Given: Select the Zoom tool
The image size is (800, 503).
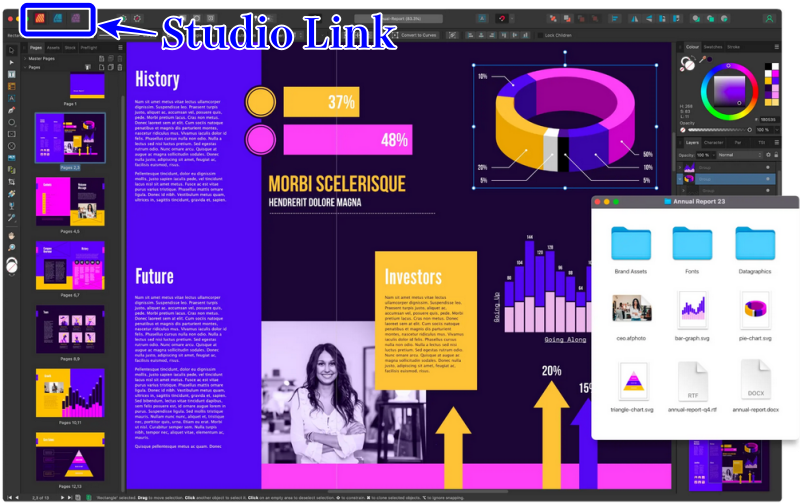Looking at the screenshot, I should 11,248.
